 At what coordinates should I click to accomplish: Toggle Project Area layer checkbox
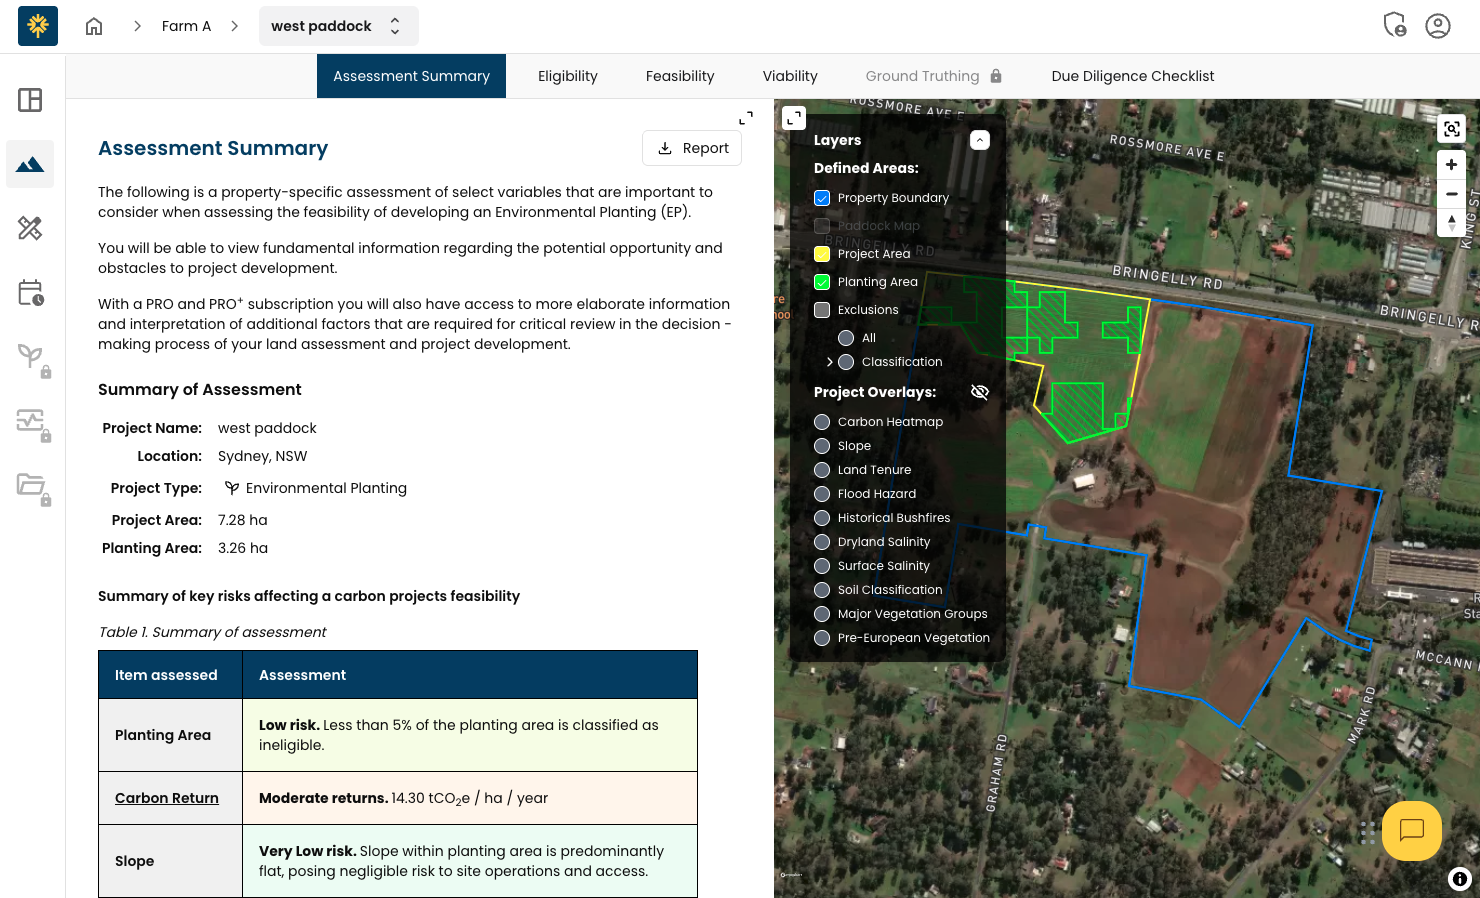tap(822, 254)
